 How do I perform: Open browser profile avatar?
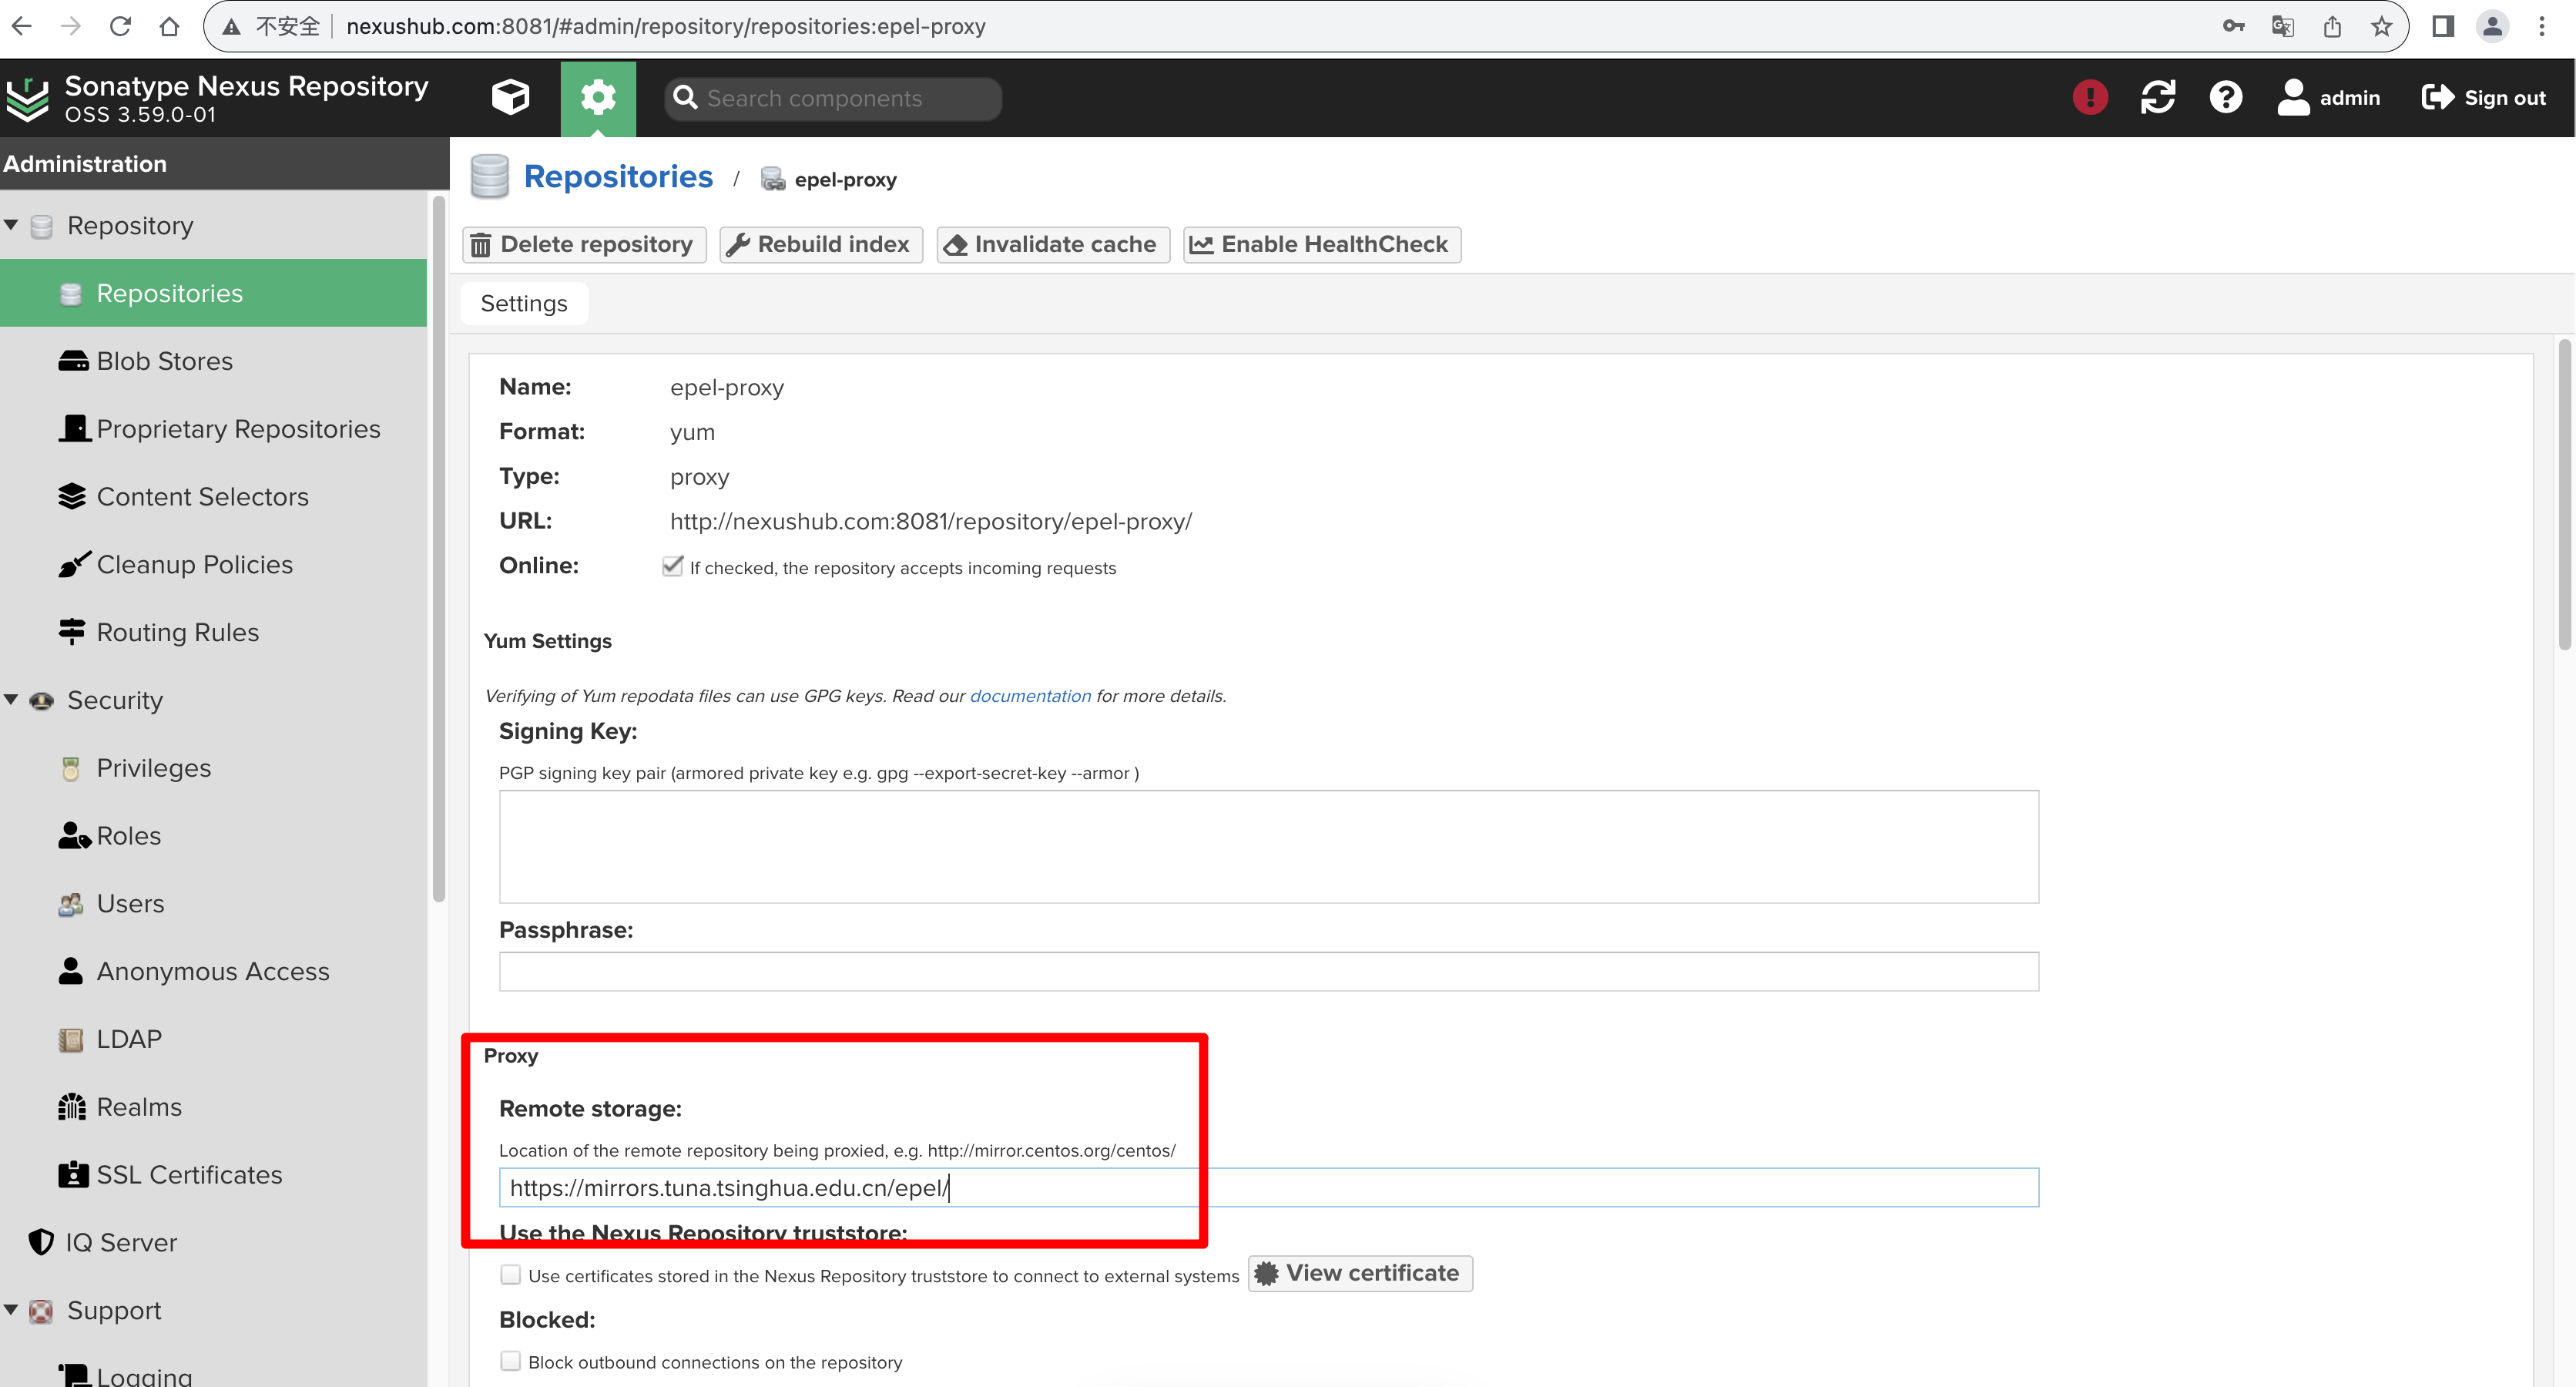(x=2492, y=26)
